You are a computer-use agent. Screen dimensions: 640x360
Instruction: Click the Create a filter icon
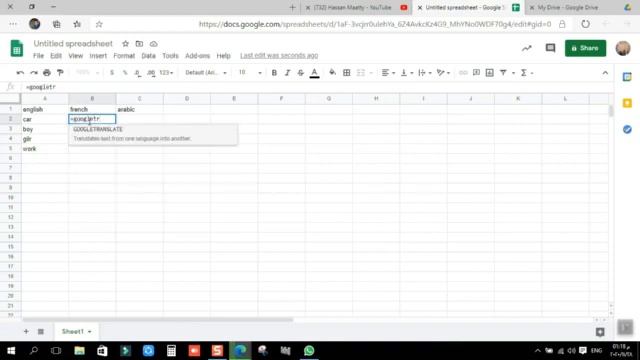coord(503,73)
